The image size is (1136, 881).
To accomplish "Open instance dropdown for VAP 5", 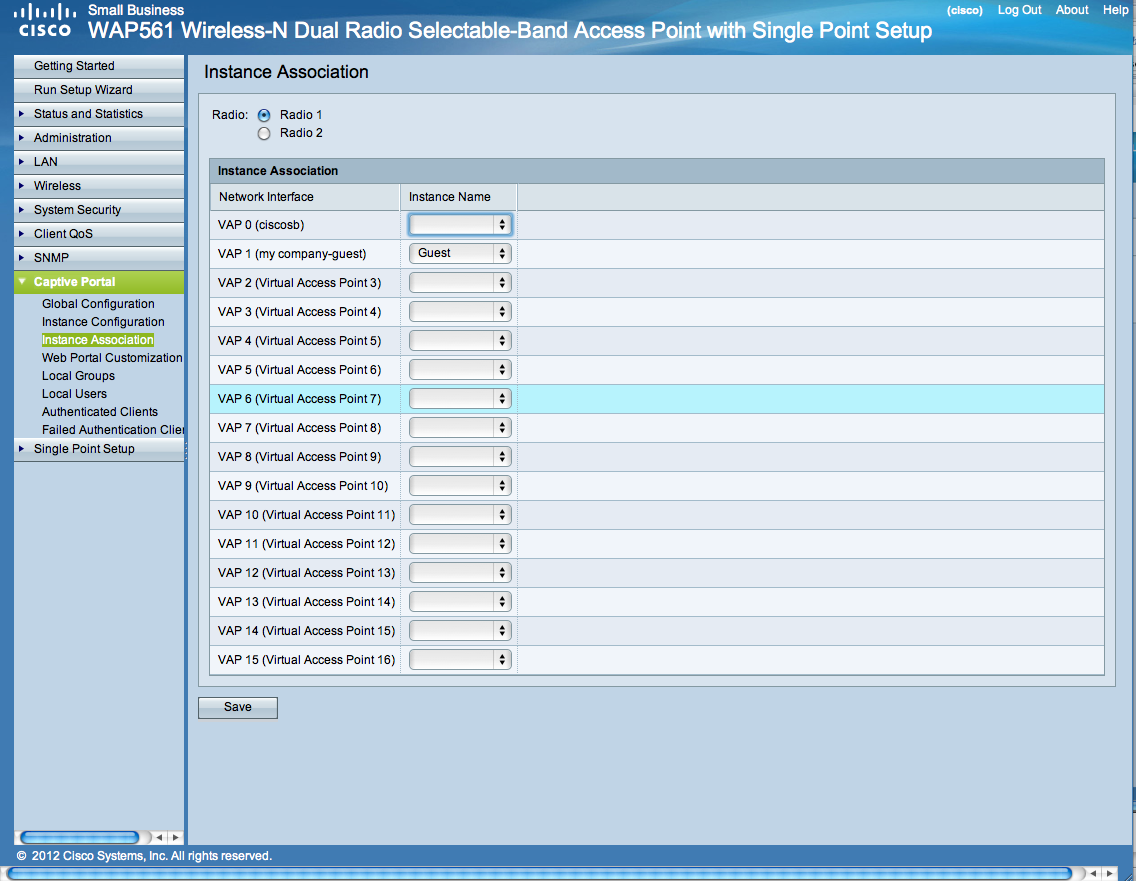I will (x=460, y=369).
